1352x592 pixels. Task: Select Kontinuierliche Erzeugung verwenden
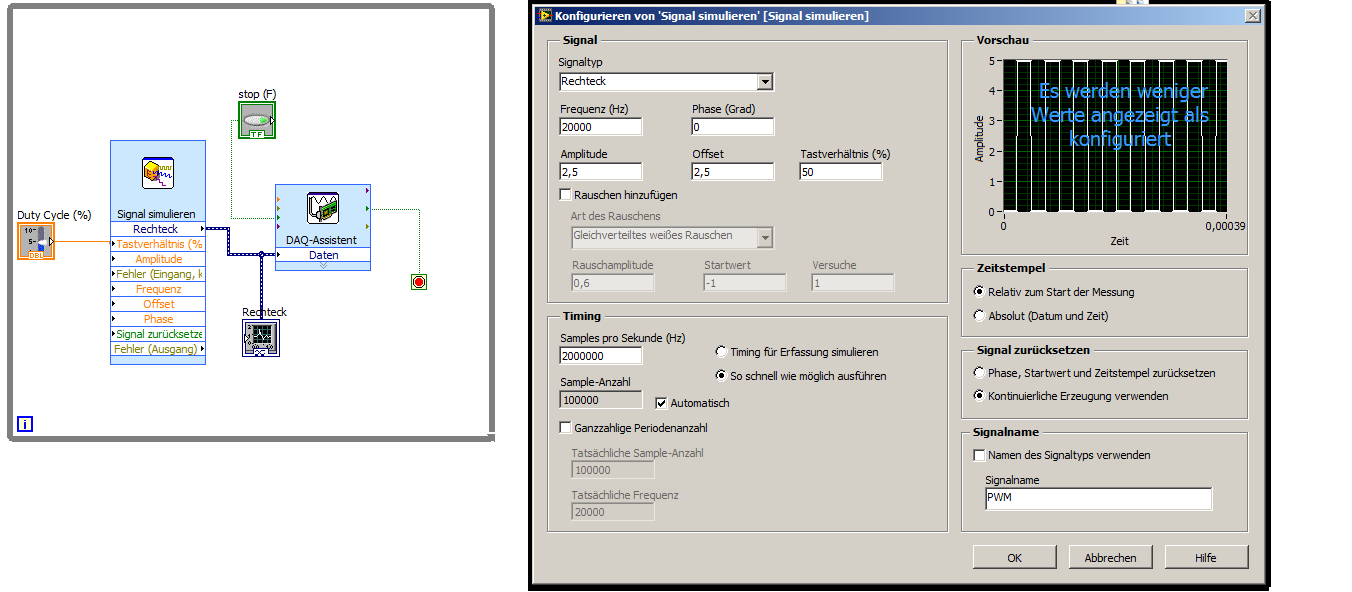point(979,395)
